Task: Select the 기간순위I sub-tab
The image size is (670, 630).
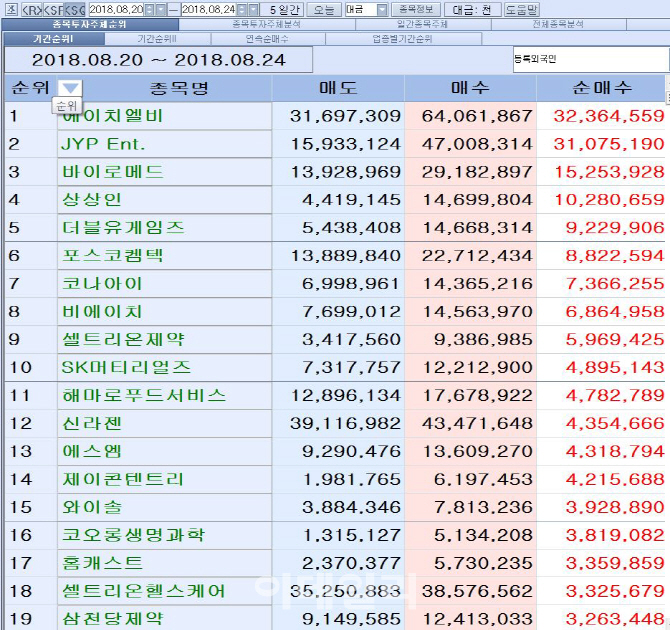Action: (53, 39)
